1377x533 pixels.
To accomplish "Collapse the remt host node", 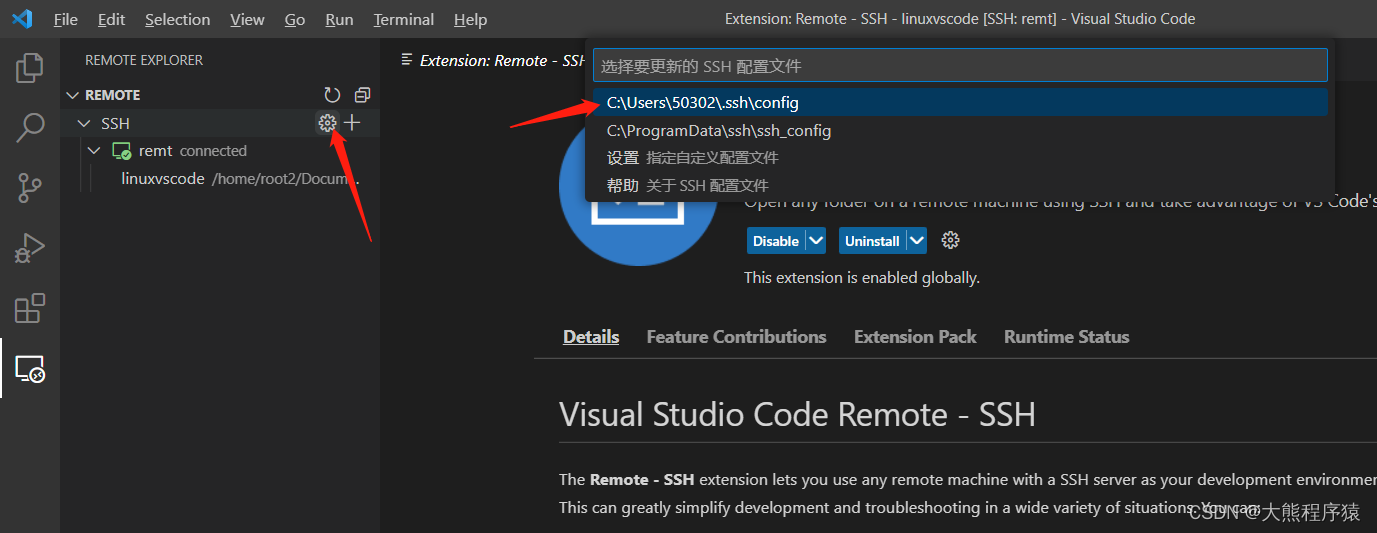I will pos(94,151).
